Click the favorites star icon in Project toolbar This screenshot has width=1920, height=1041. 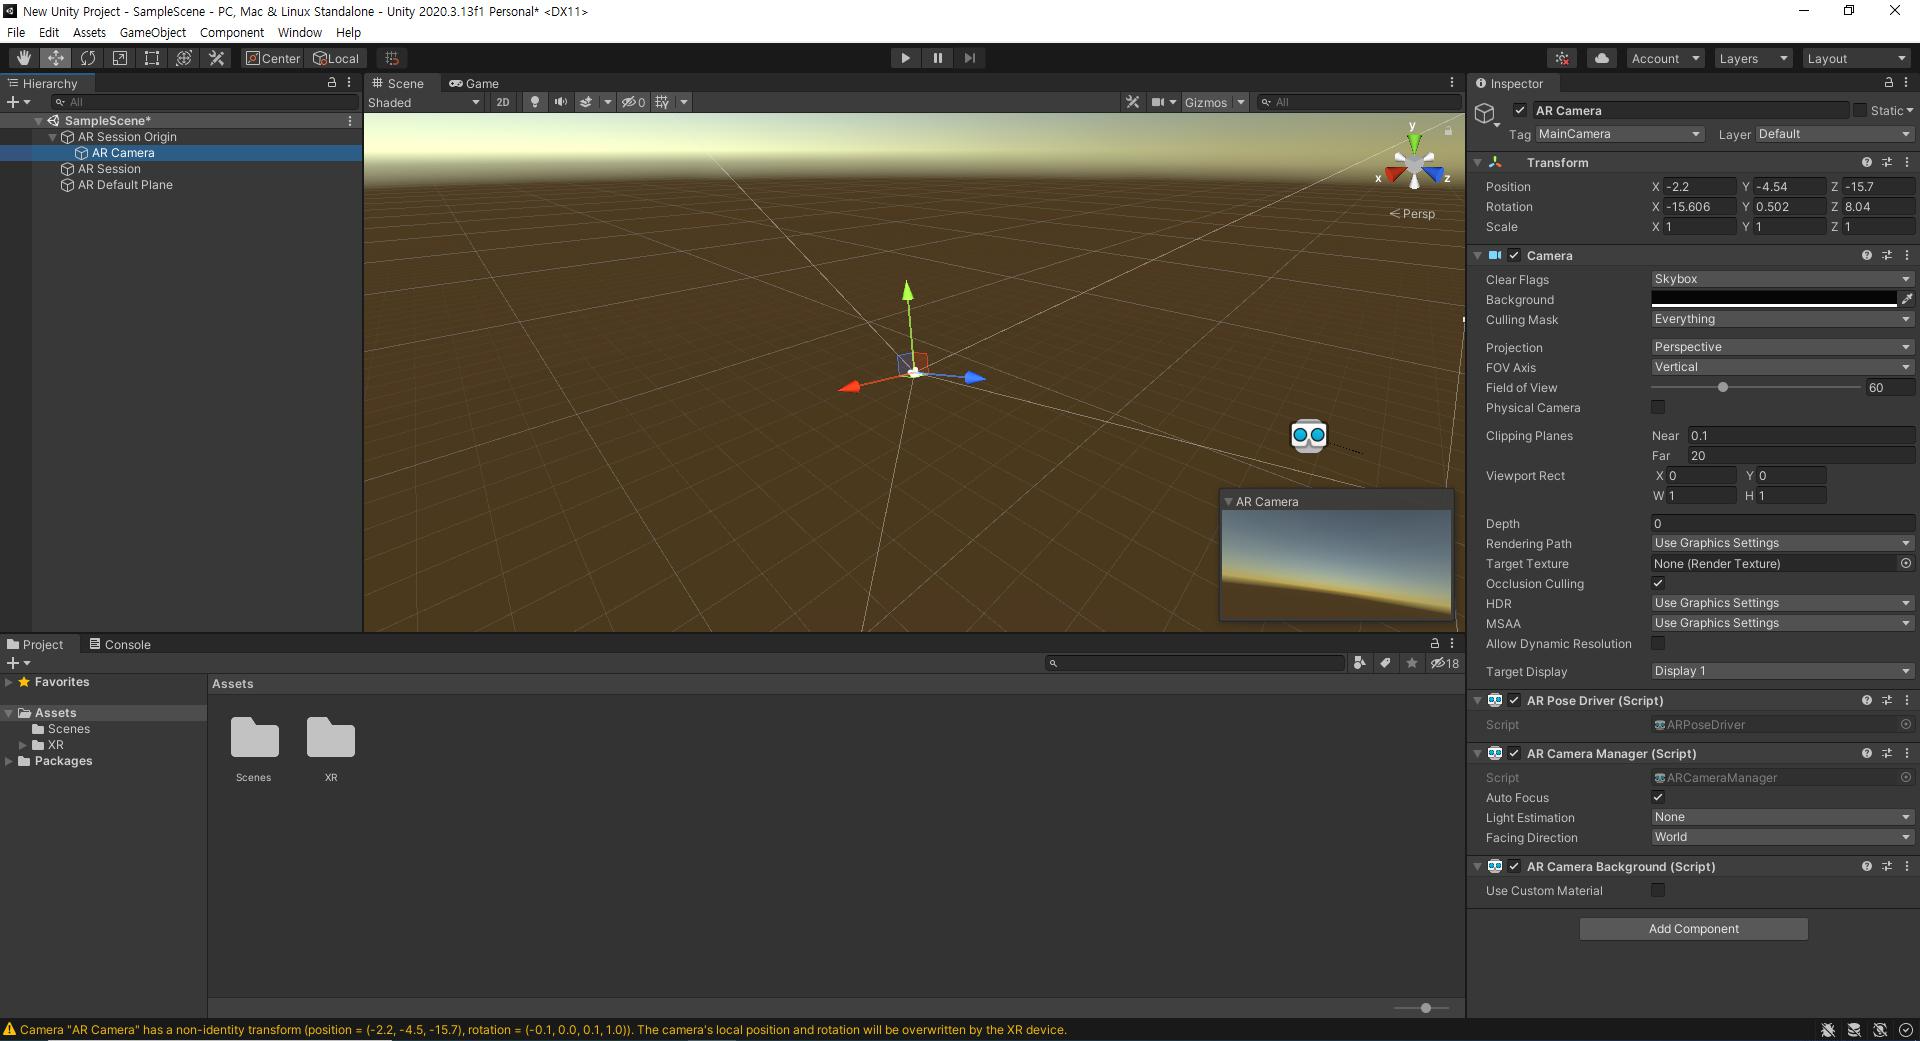click(x=1411, y=663)
